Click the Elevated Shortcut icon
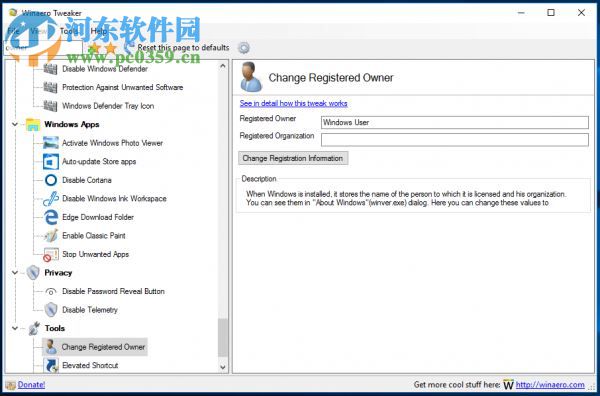 51,365
